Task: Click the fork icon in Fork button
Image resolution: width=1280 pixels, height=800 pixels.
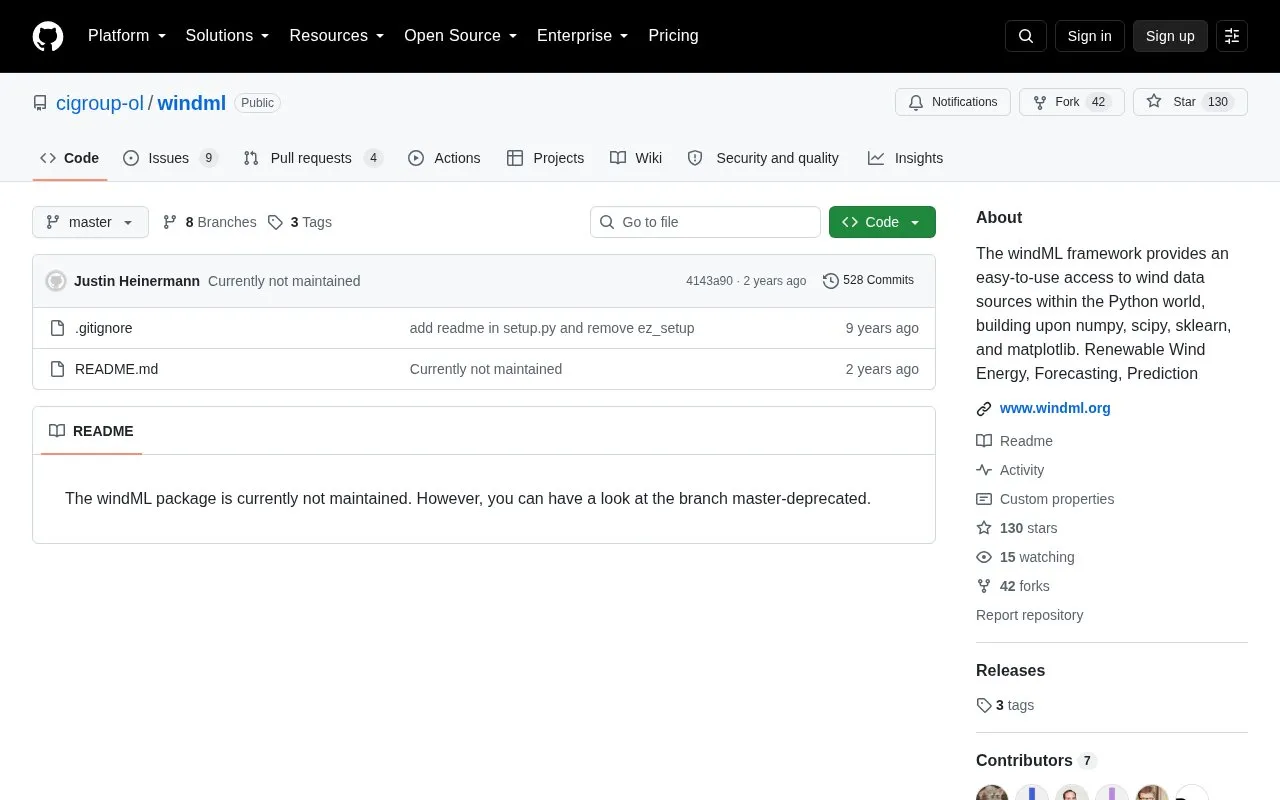Action: [1040, 102]
